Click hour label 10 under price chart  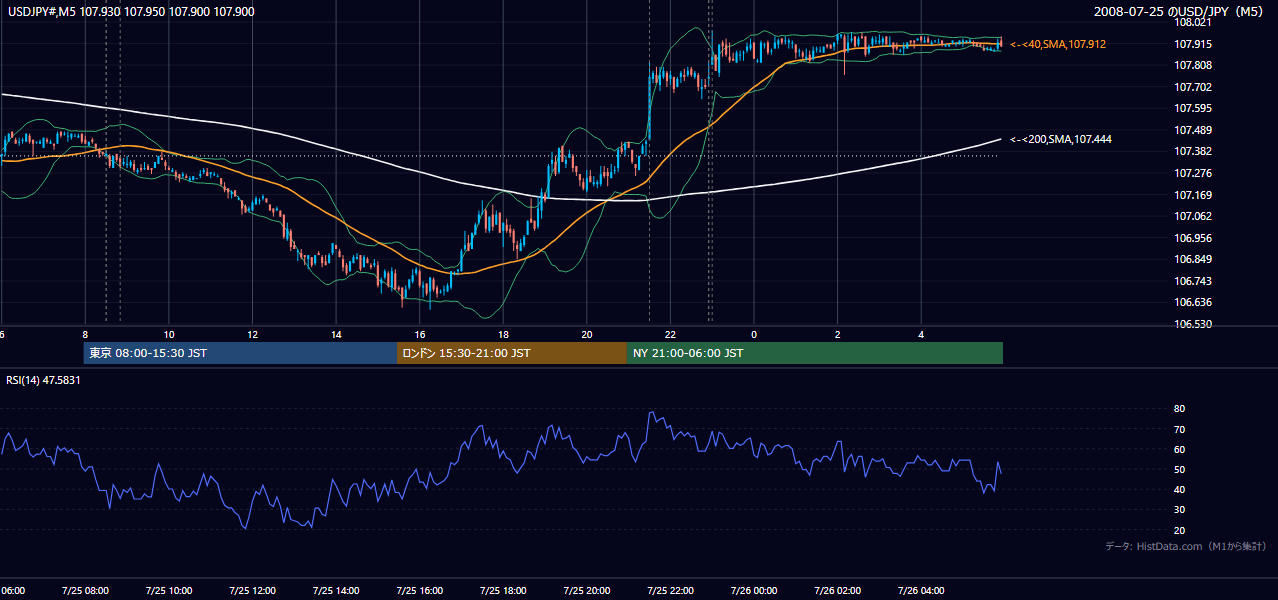[x=169, y=334]
